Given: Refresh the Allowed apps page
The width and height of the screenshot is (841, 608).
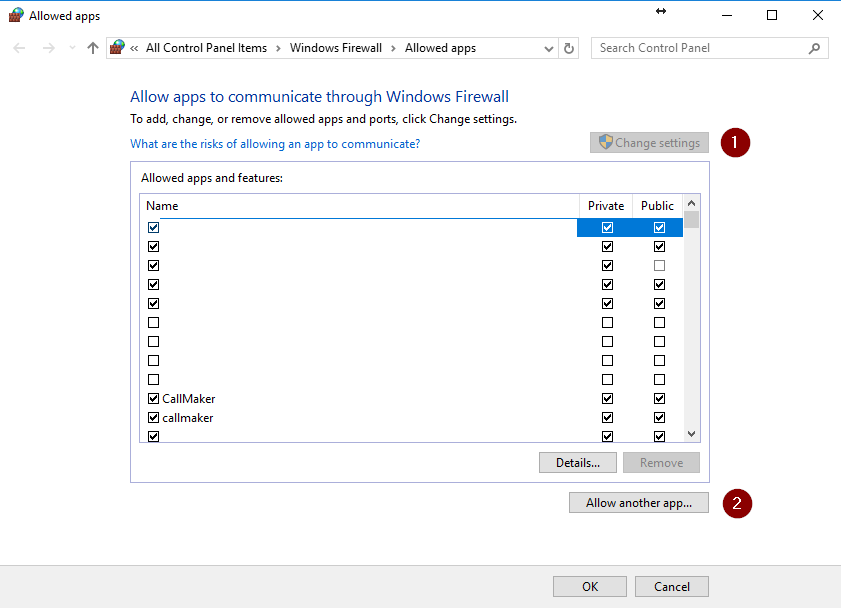Looking at the screenshot, I should pyautogui.click(x=569, y=49).
